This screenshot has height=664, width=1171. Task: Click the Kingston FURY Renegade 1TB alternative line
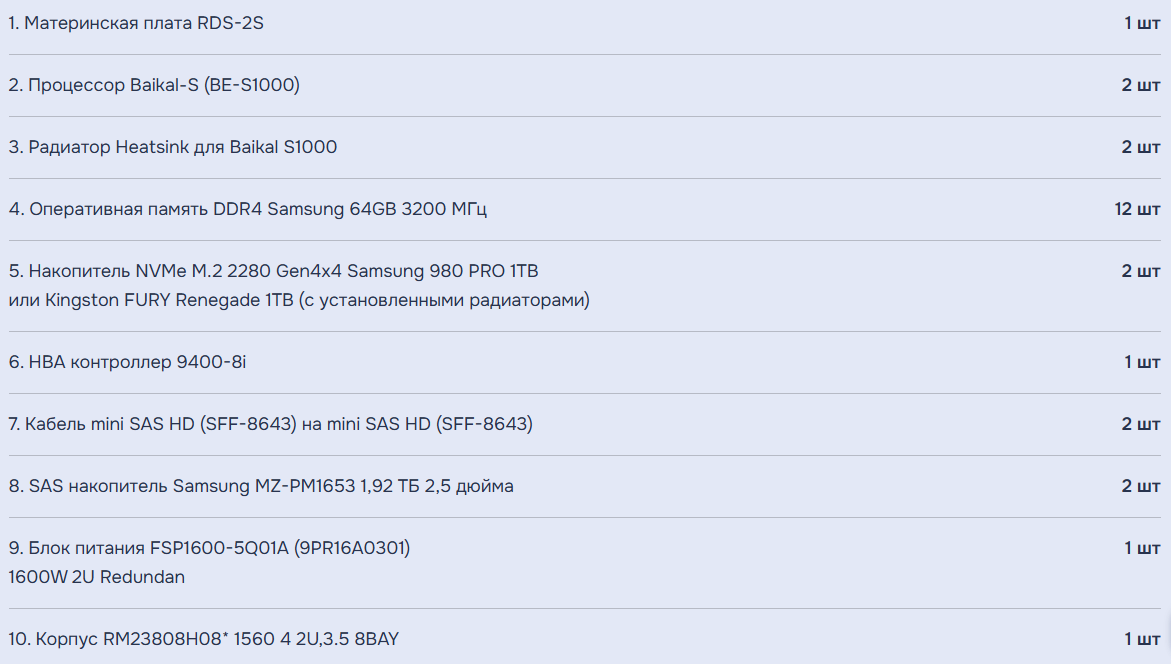299,300
